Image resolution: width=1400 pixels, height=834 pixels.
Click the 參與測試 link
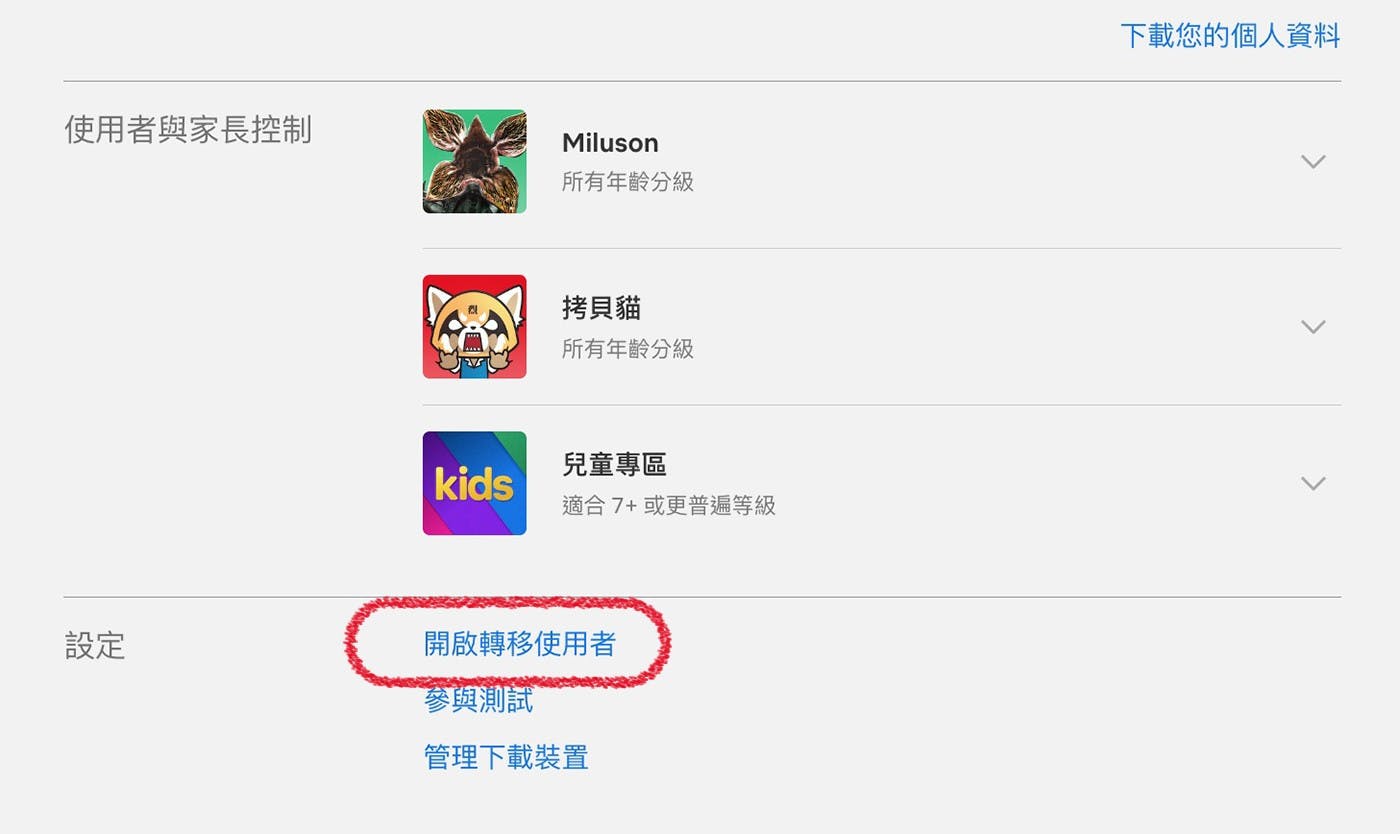[x=478, y=700]
